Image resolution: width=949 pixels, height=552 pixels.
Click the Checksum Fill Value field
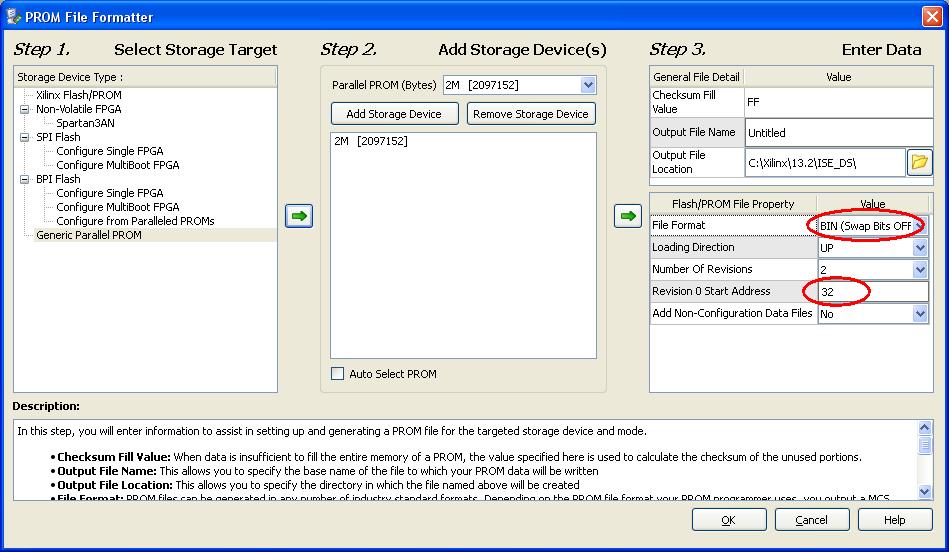[x=838, y=102]
